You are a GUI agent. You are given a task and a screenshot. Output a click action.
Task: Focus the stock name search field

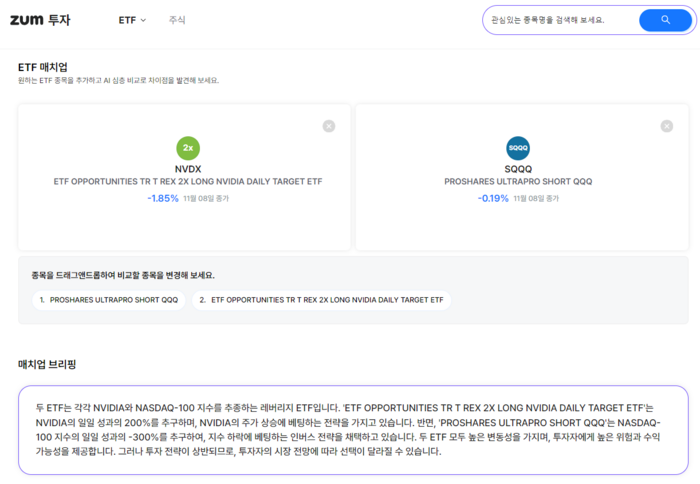click(562, 20)
